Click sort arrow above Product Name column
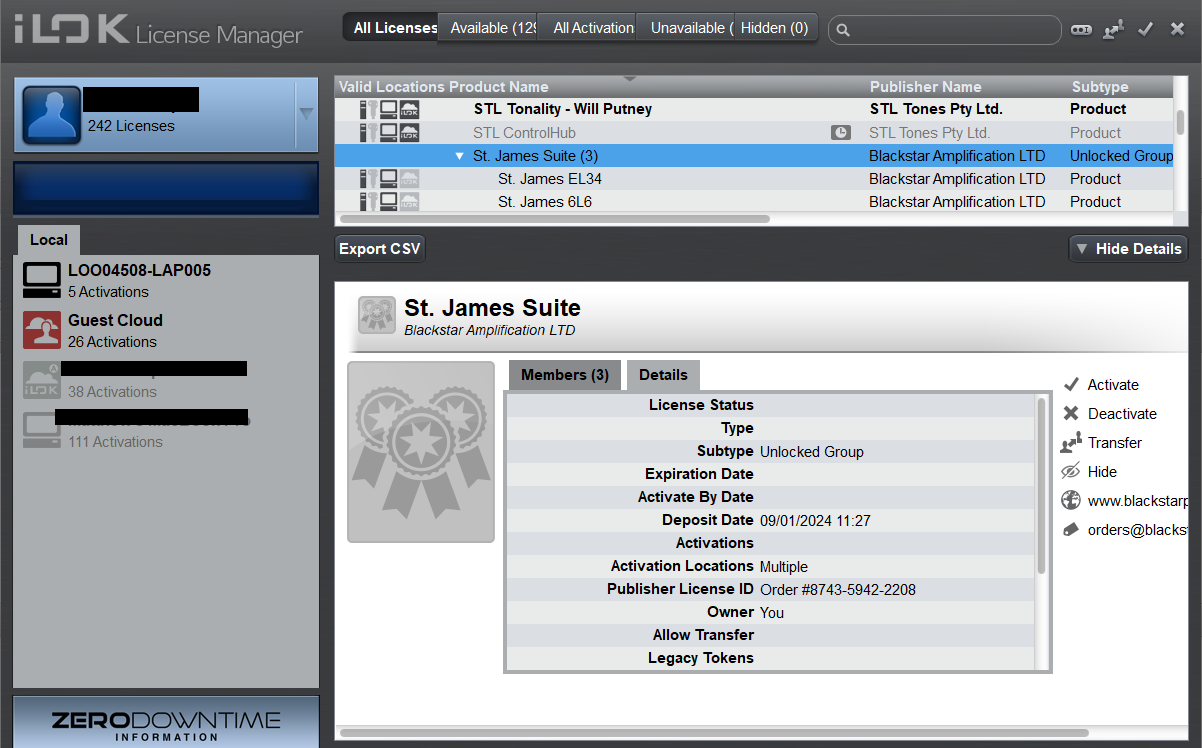1202x748 pixels. (629, 78)
